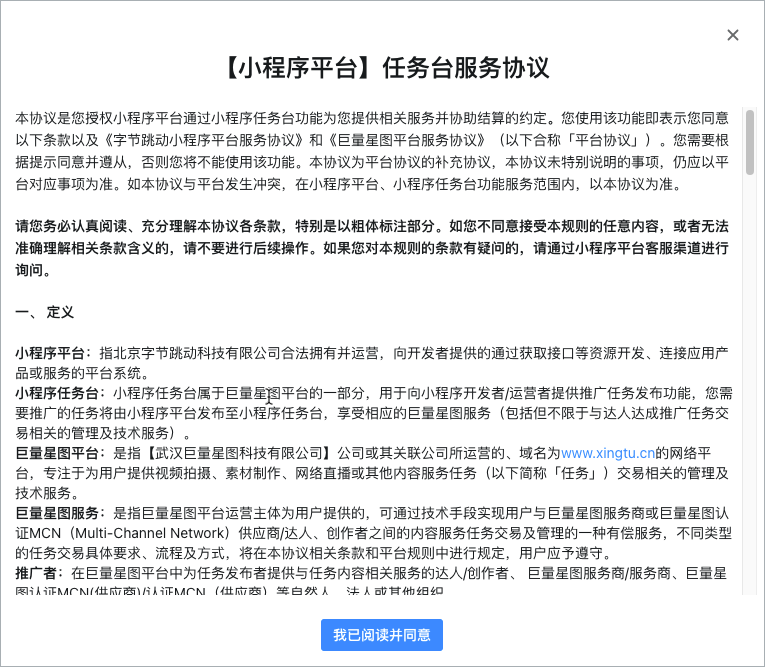The width and height of the screenshot is (765, 667).
Task: Click the text (Multi-Channel Network)
Action: 149,533
